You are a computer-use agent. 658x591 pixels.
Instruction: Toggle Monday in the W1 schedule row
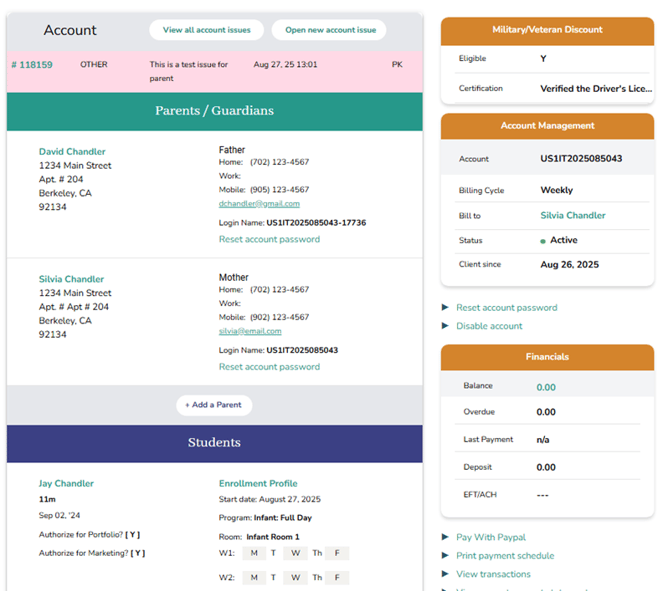click(255, 552)
